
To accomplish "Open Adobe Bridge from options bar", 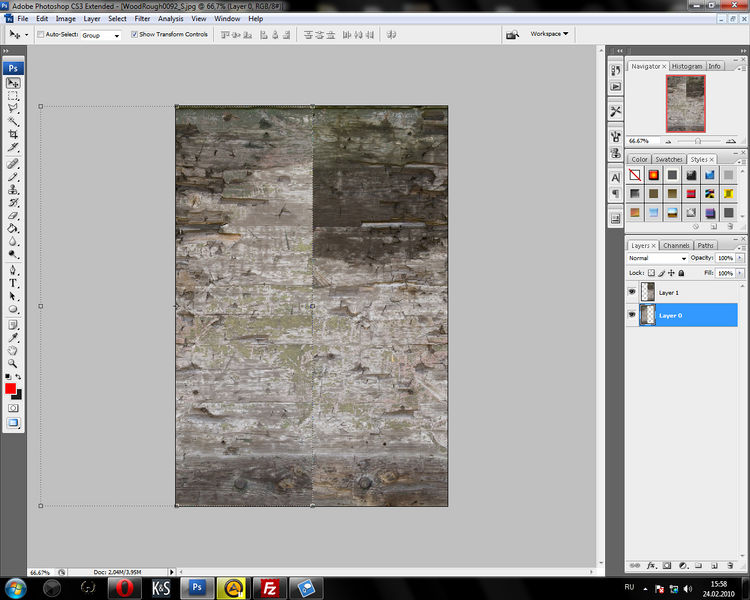I will click(512, 34).
